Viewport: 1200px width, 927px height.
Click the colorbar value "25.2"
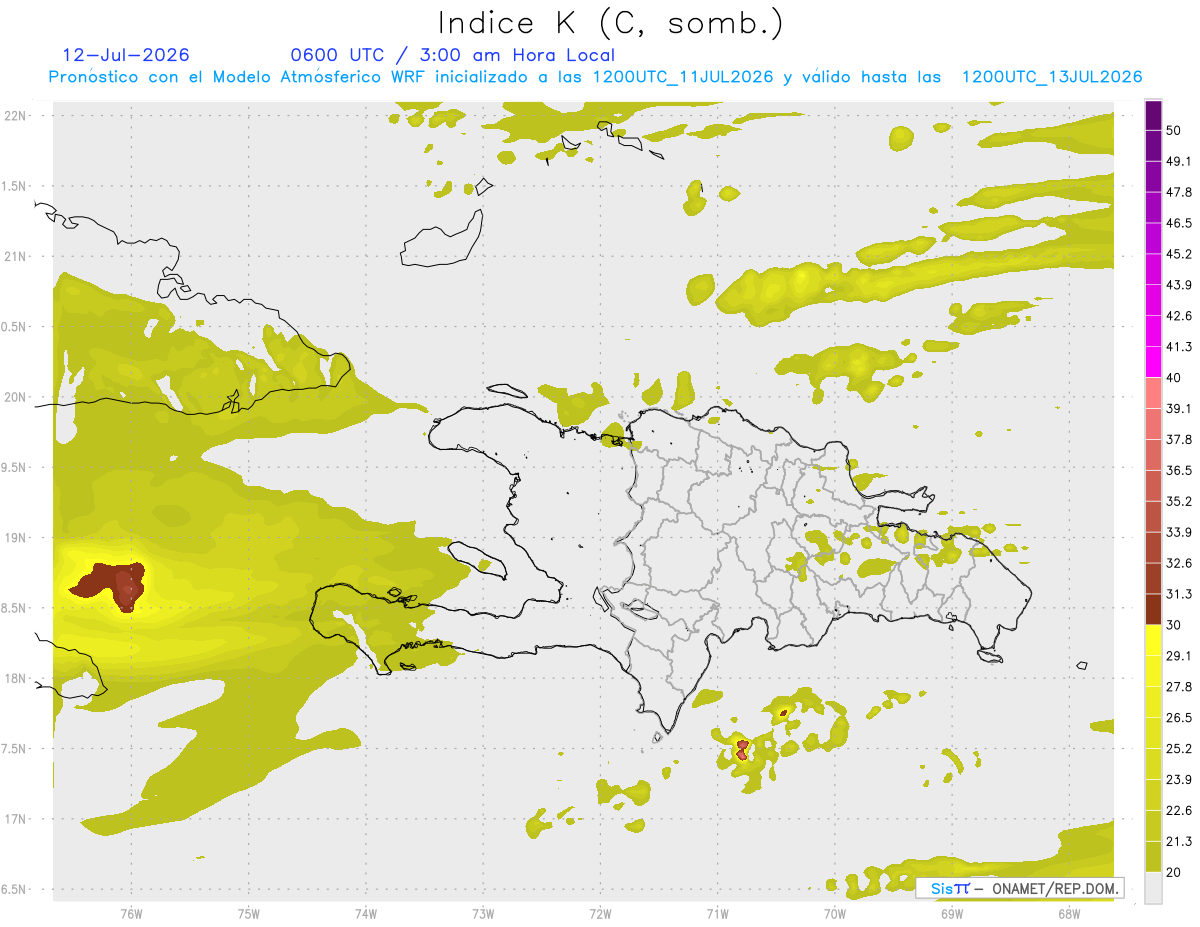pos(1179,749)
